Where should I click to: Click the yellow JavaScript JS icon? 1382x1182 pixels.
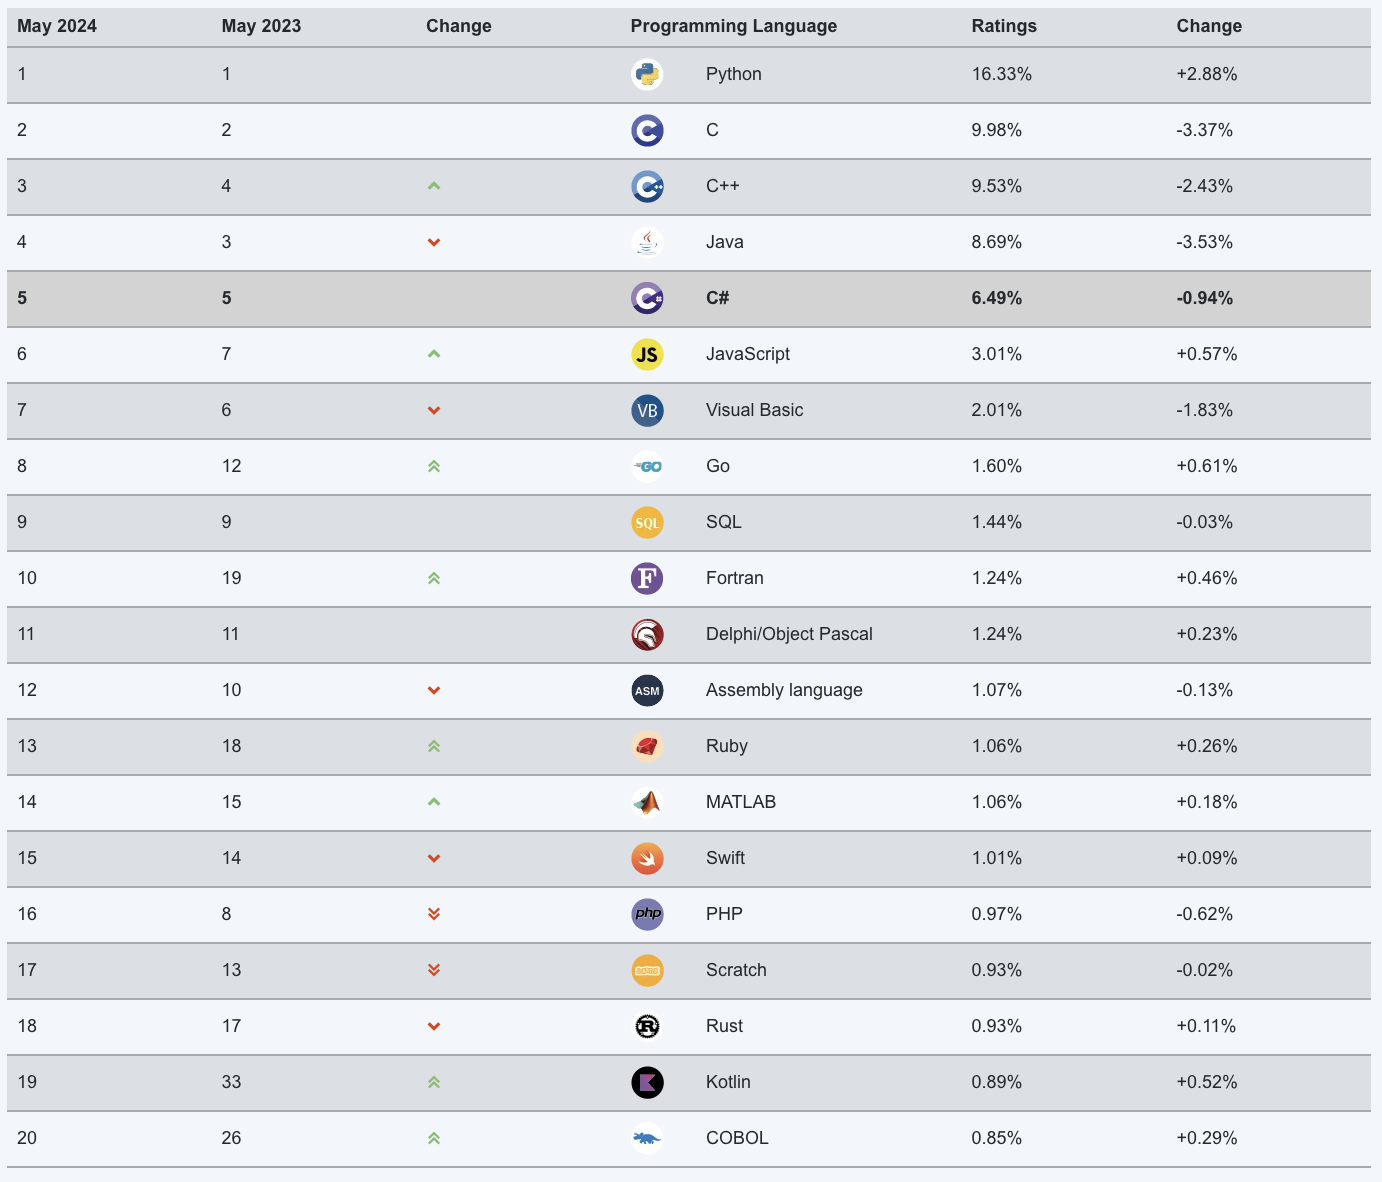647,354
